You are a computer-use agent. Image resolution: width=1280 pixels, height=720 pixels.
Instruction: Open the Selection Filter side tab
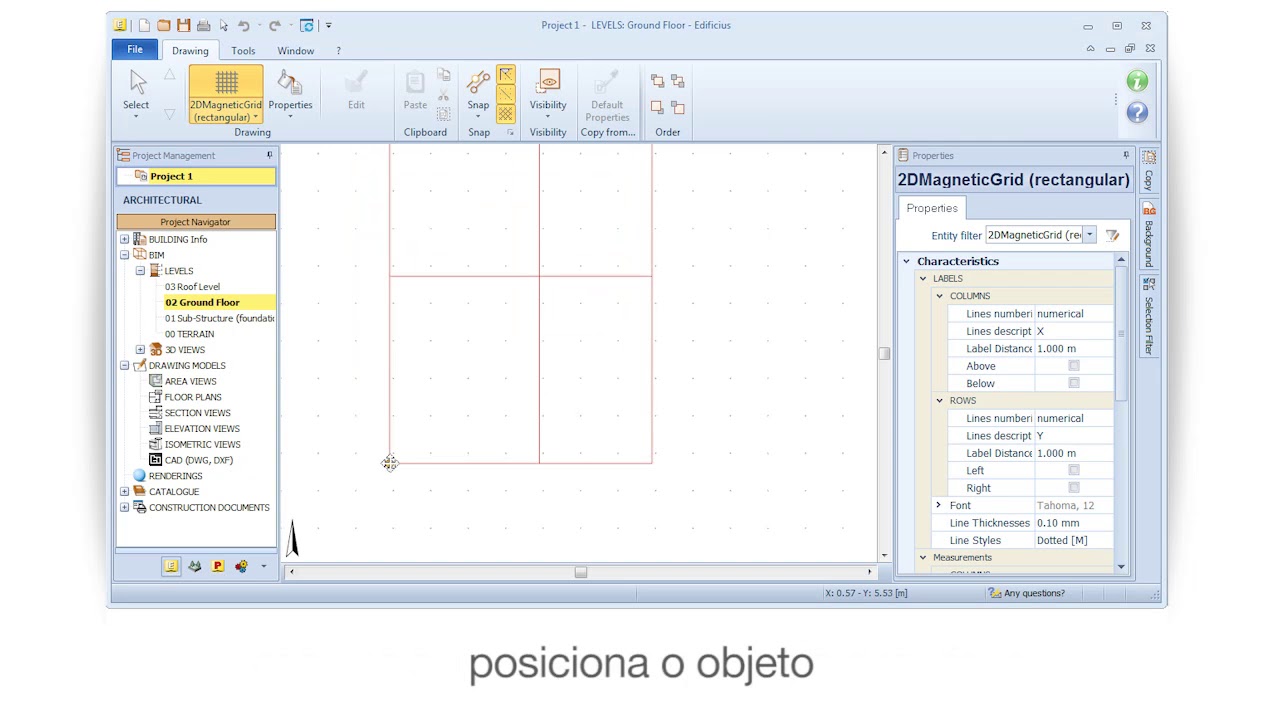(x=1149, y=316)
